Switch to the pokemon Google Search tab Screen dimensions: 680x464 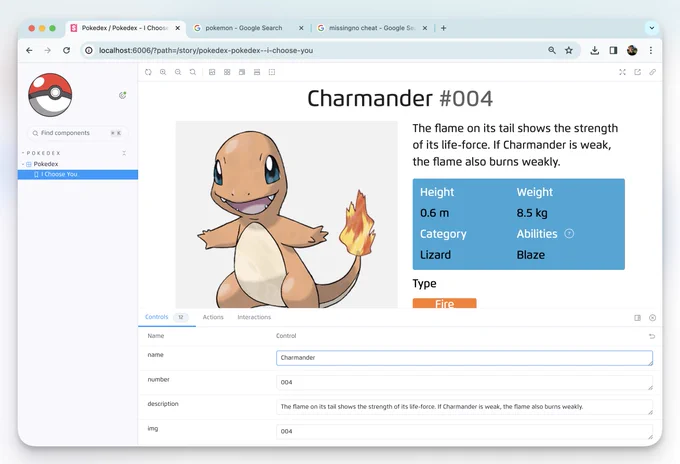pyautogui.click(x=244, y=28)
